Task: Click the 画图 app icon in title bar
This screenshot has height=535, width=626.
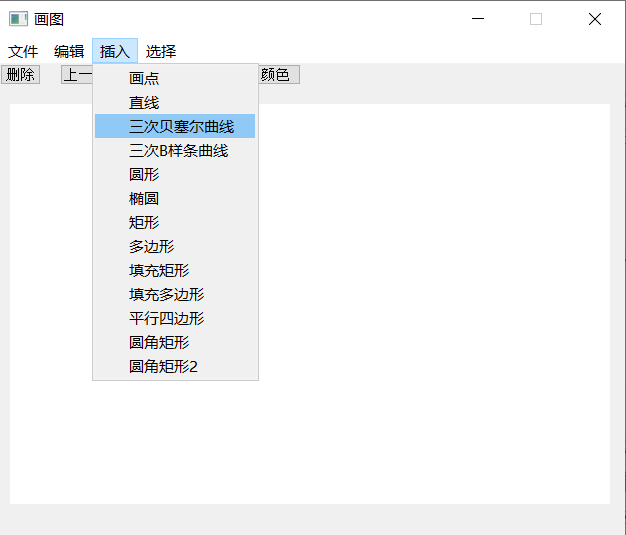Action: [x=18, y=19]
